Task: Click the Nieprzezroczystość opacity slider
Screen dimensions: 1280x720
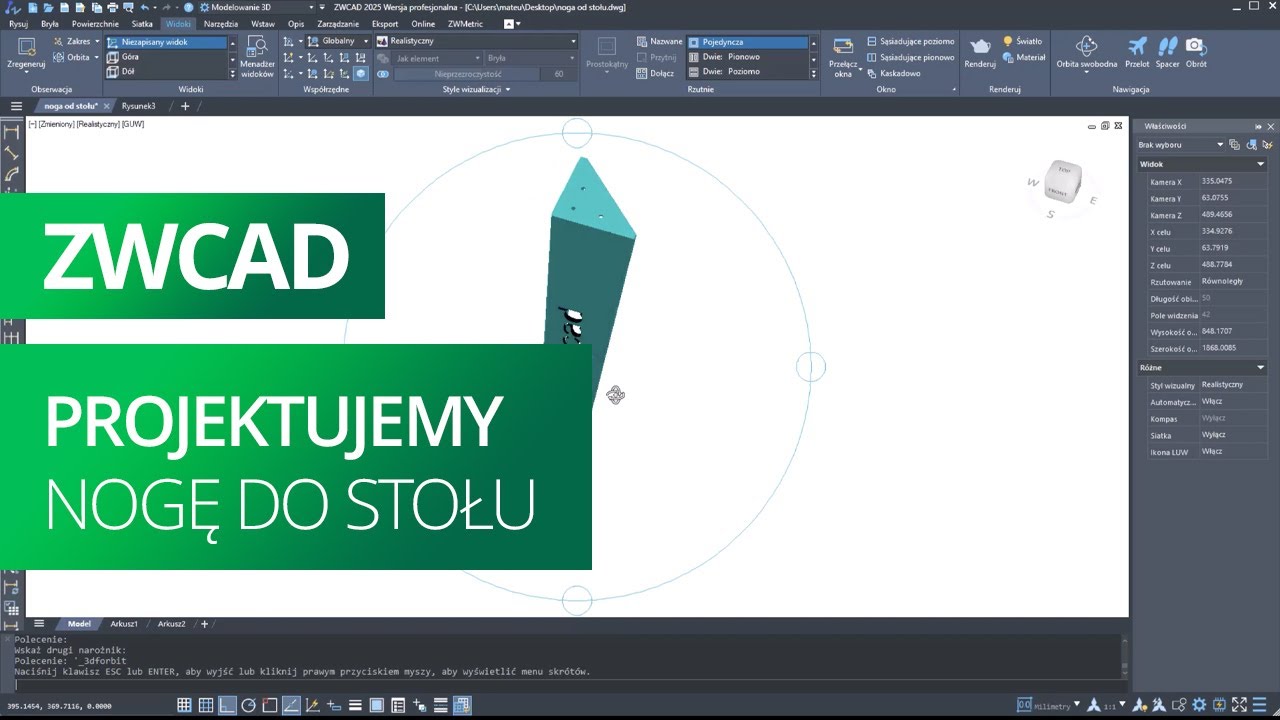Action: click(x=468, y=74)
